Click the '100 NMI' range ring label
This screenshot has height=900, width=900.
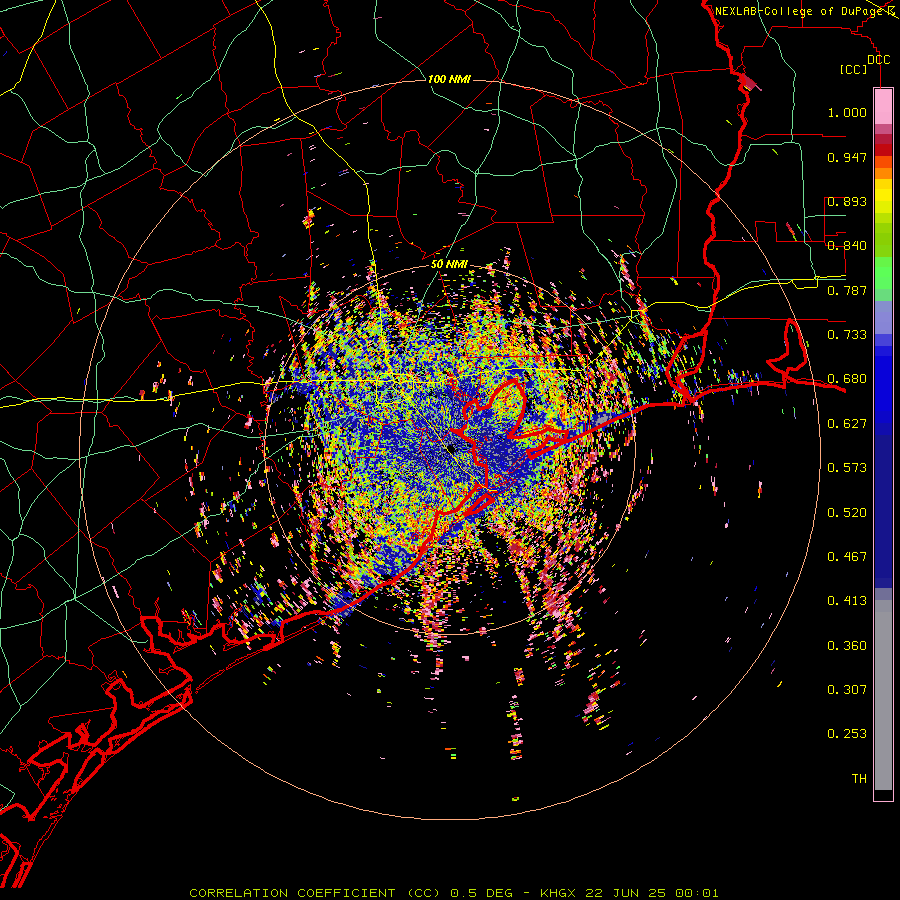449,79
